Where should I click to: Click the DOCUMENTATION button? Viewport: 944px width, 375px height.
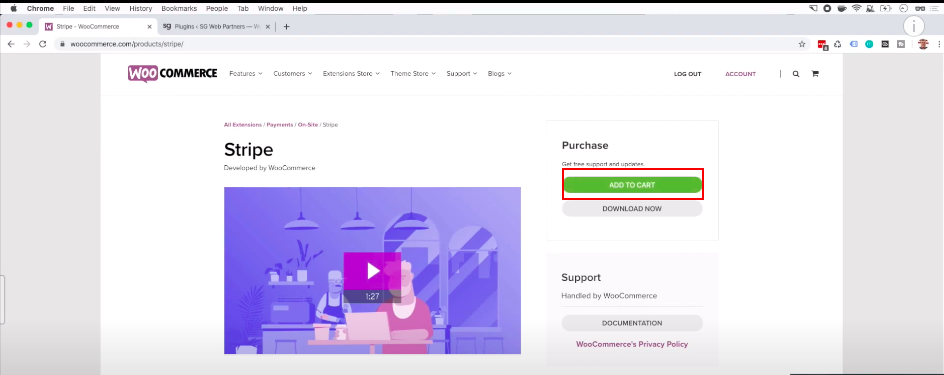pyautogui.click(x=632, y=323)
